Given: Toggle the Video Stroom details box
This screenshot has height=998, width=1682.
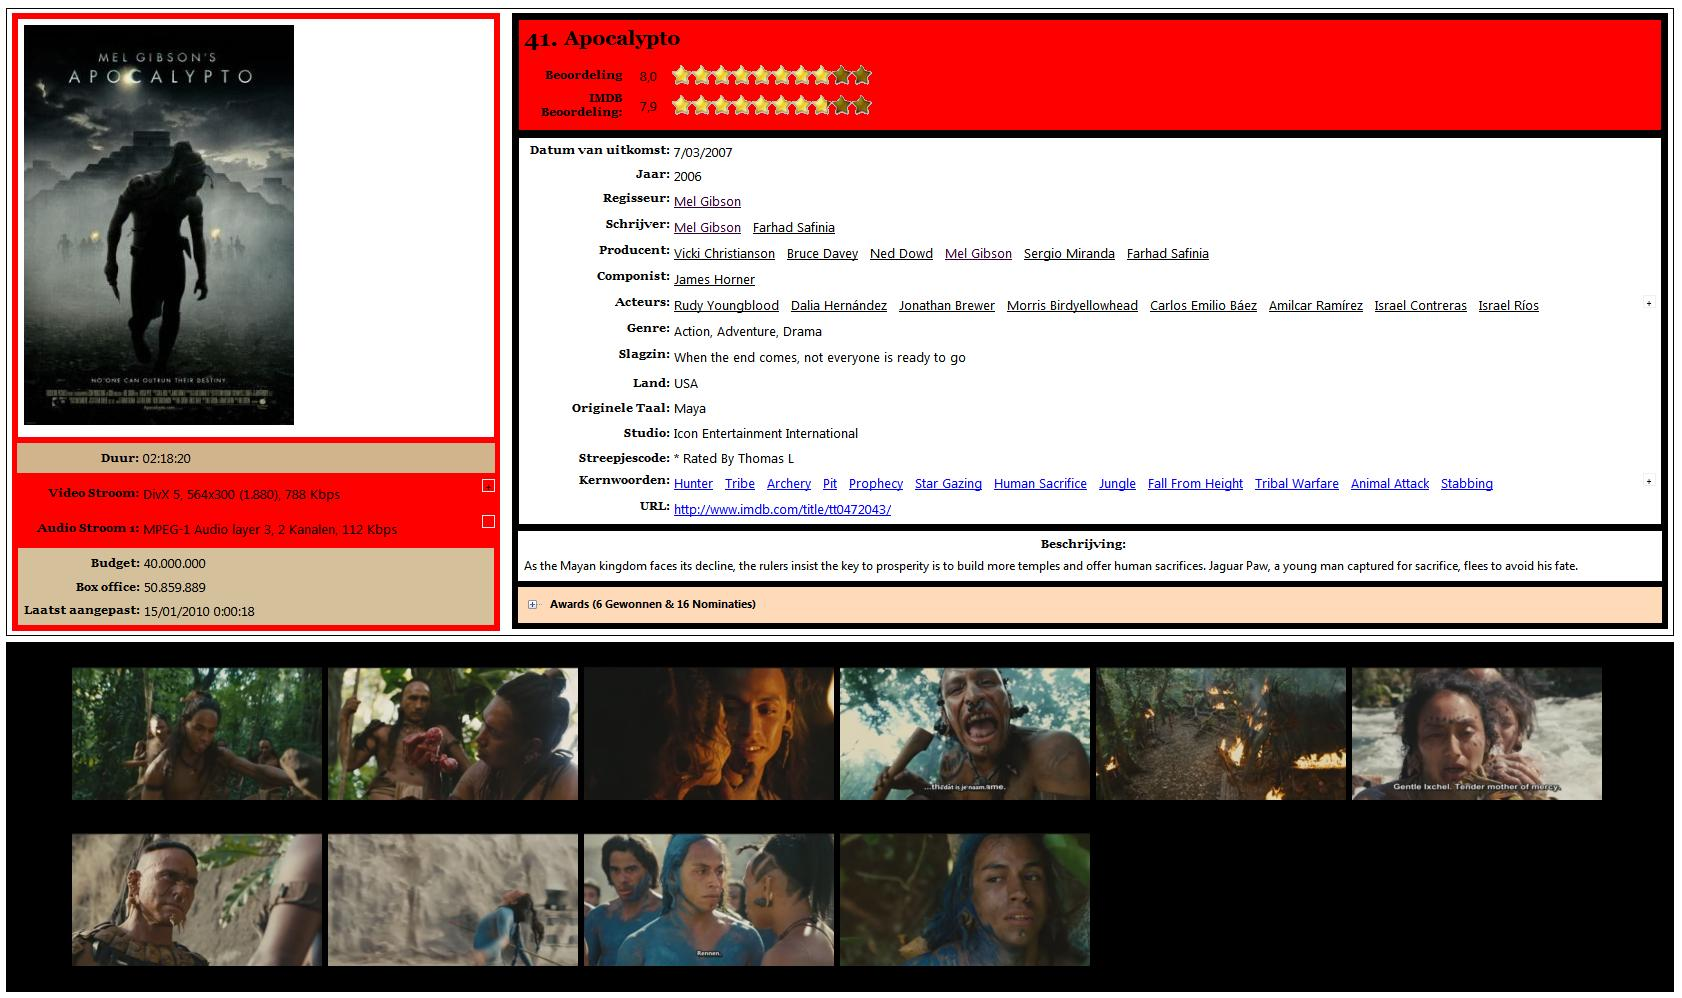Looking at the screenshot, I should click(488, 485).
